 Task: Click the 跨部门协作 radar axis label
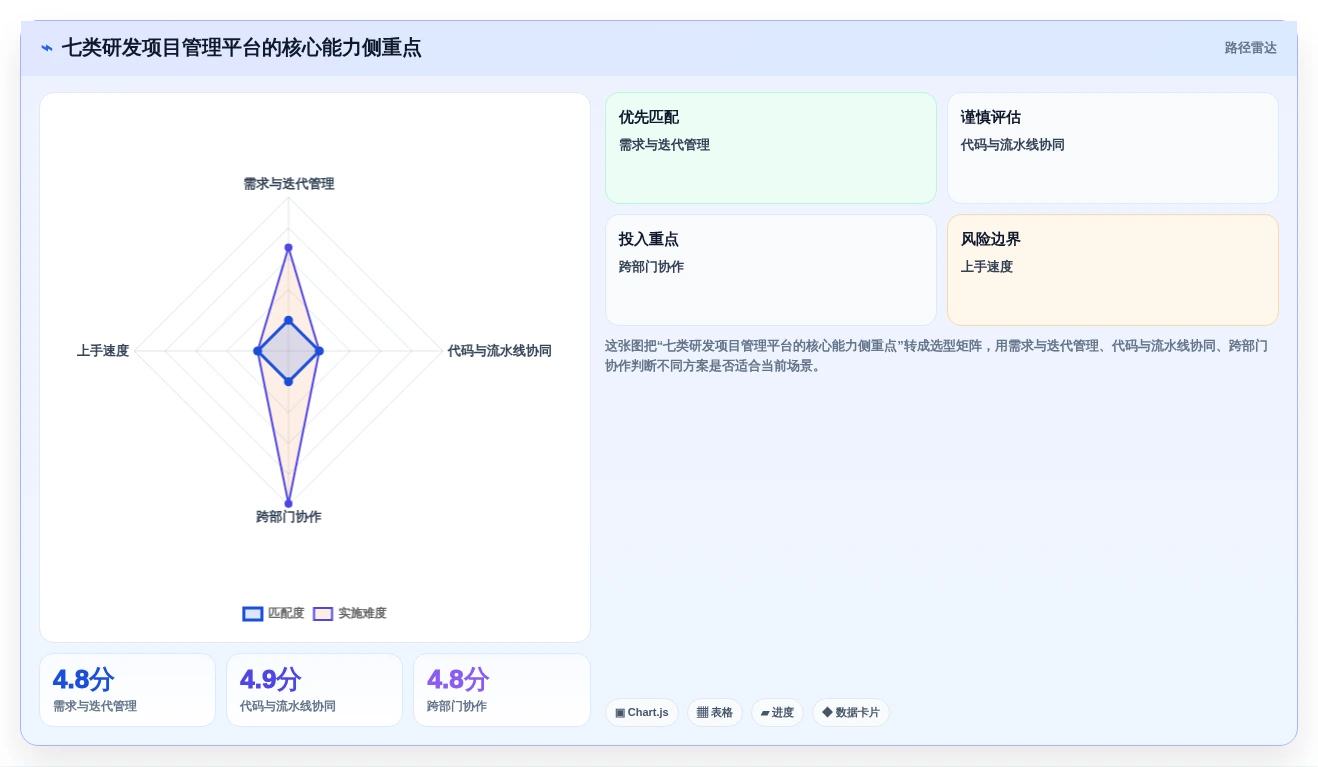(x=289, y=517)
